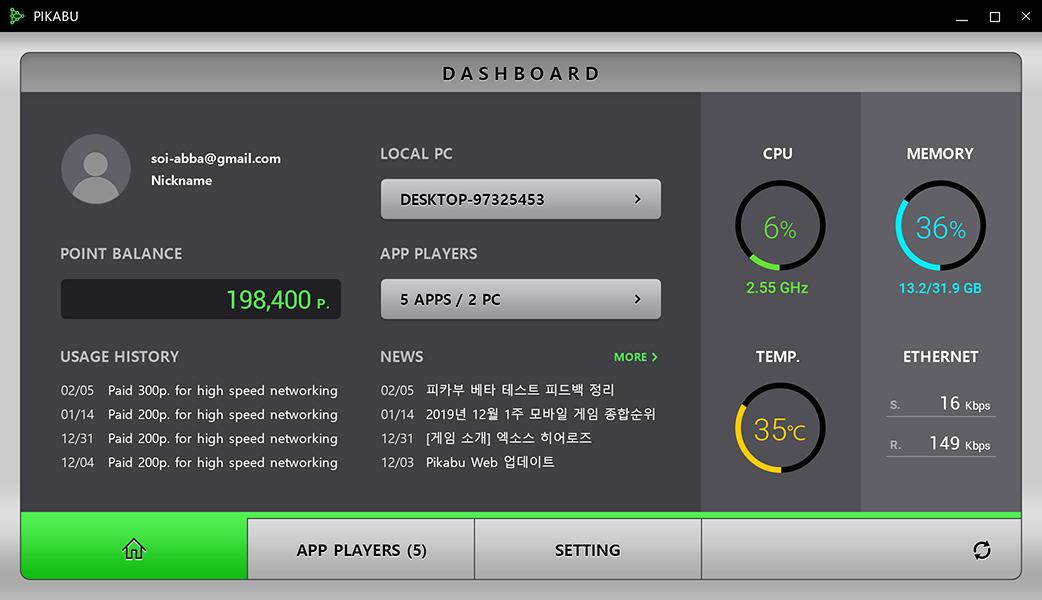Click the 2.55 GHz CPU speed value

point(777,288)
